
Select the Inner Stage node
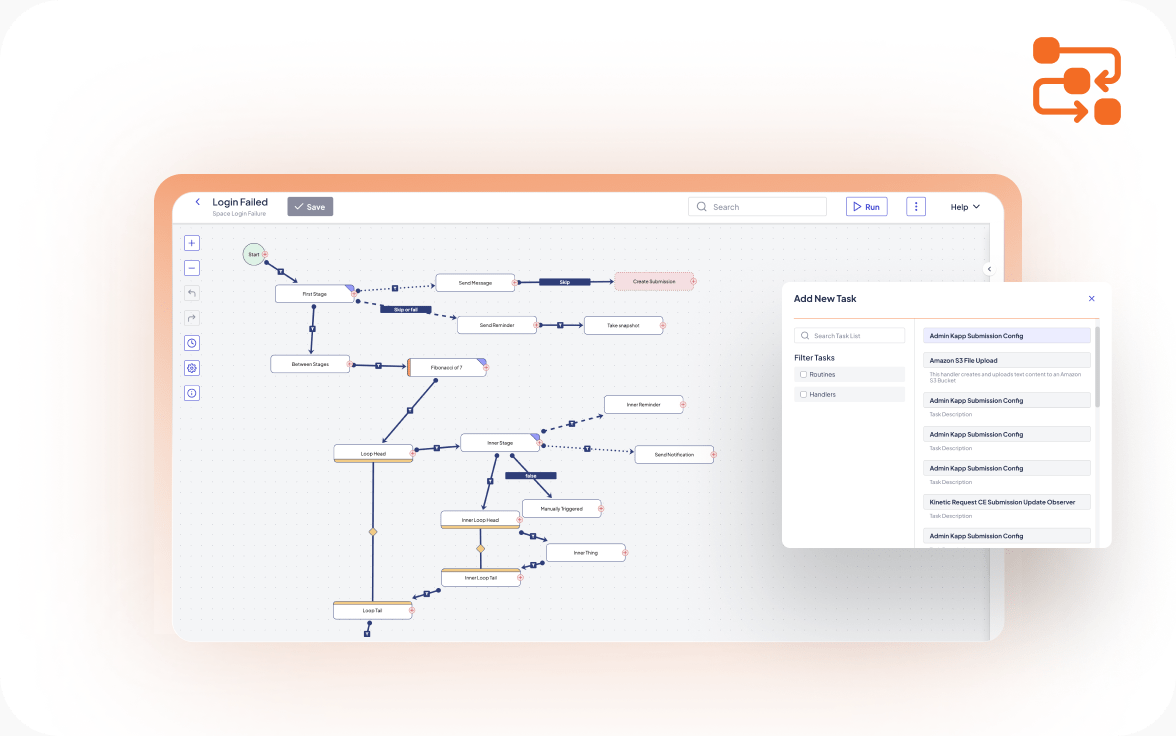click(x=500, y=443)
